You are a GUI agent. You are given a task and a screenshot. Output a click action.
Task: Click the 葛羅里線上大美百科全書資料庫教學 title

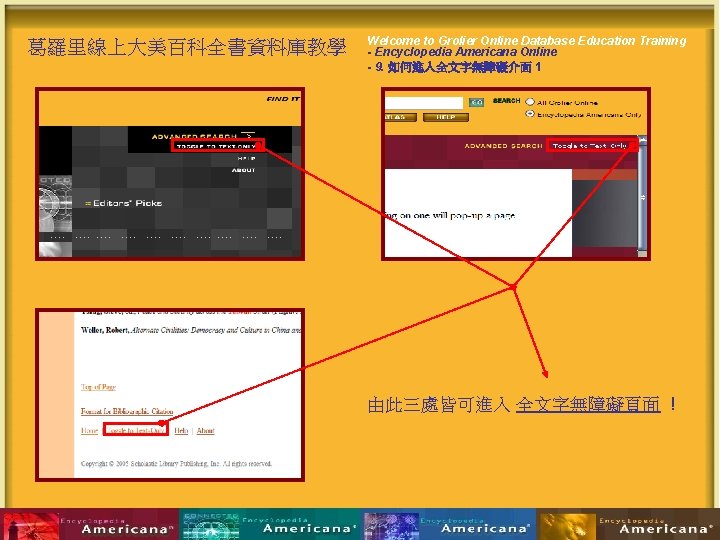point(186,47)
